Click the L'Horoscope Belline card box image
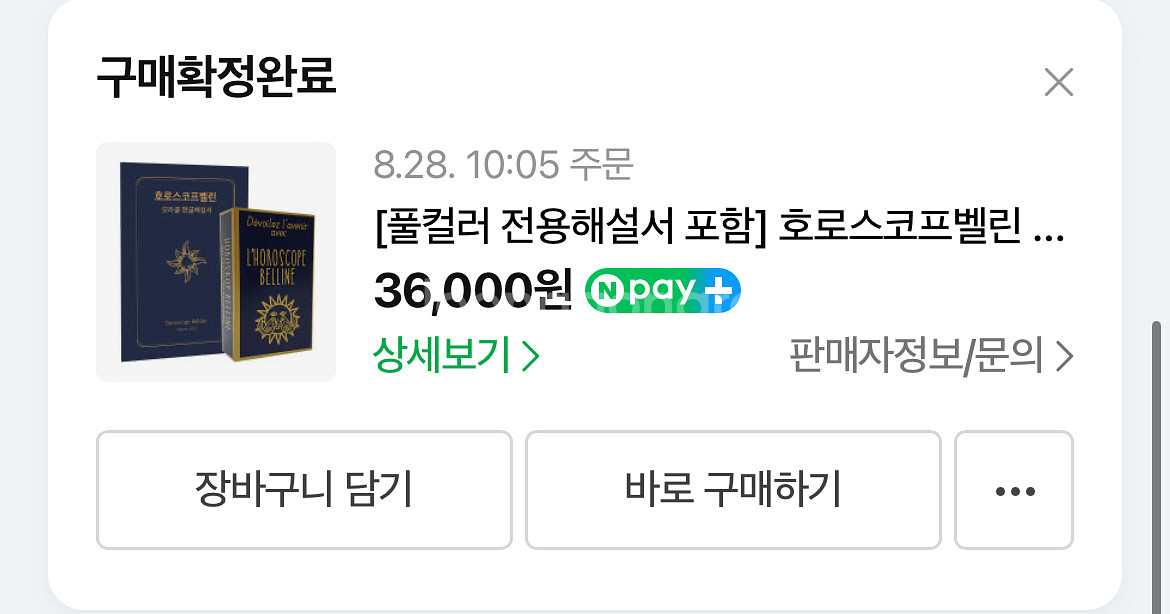The height and width of the screenshot is (614, 1170). click(x=267, y=285)
